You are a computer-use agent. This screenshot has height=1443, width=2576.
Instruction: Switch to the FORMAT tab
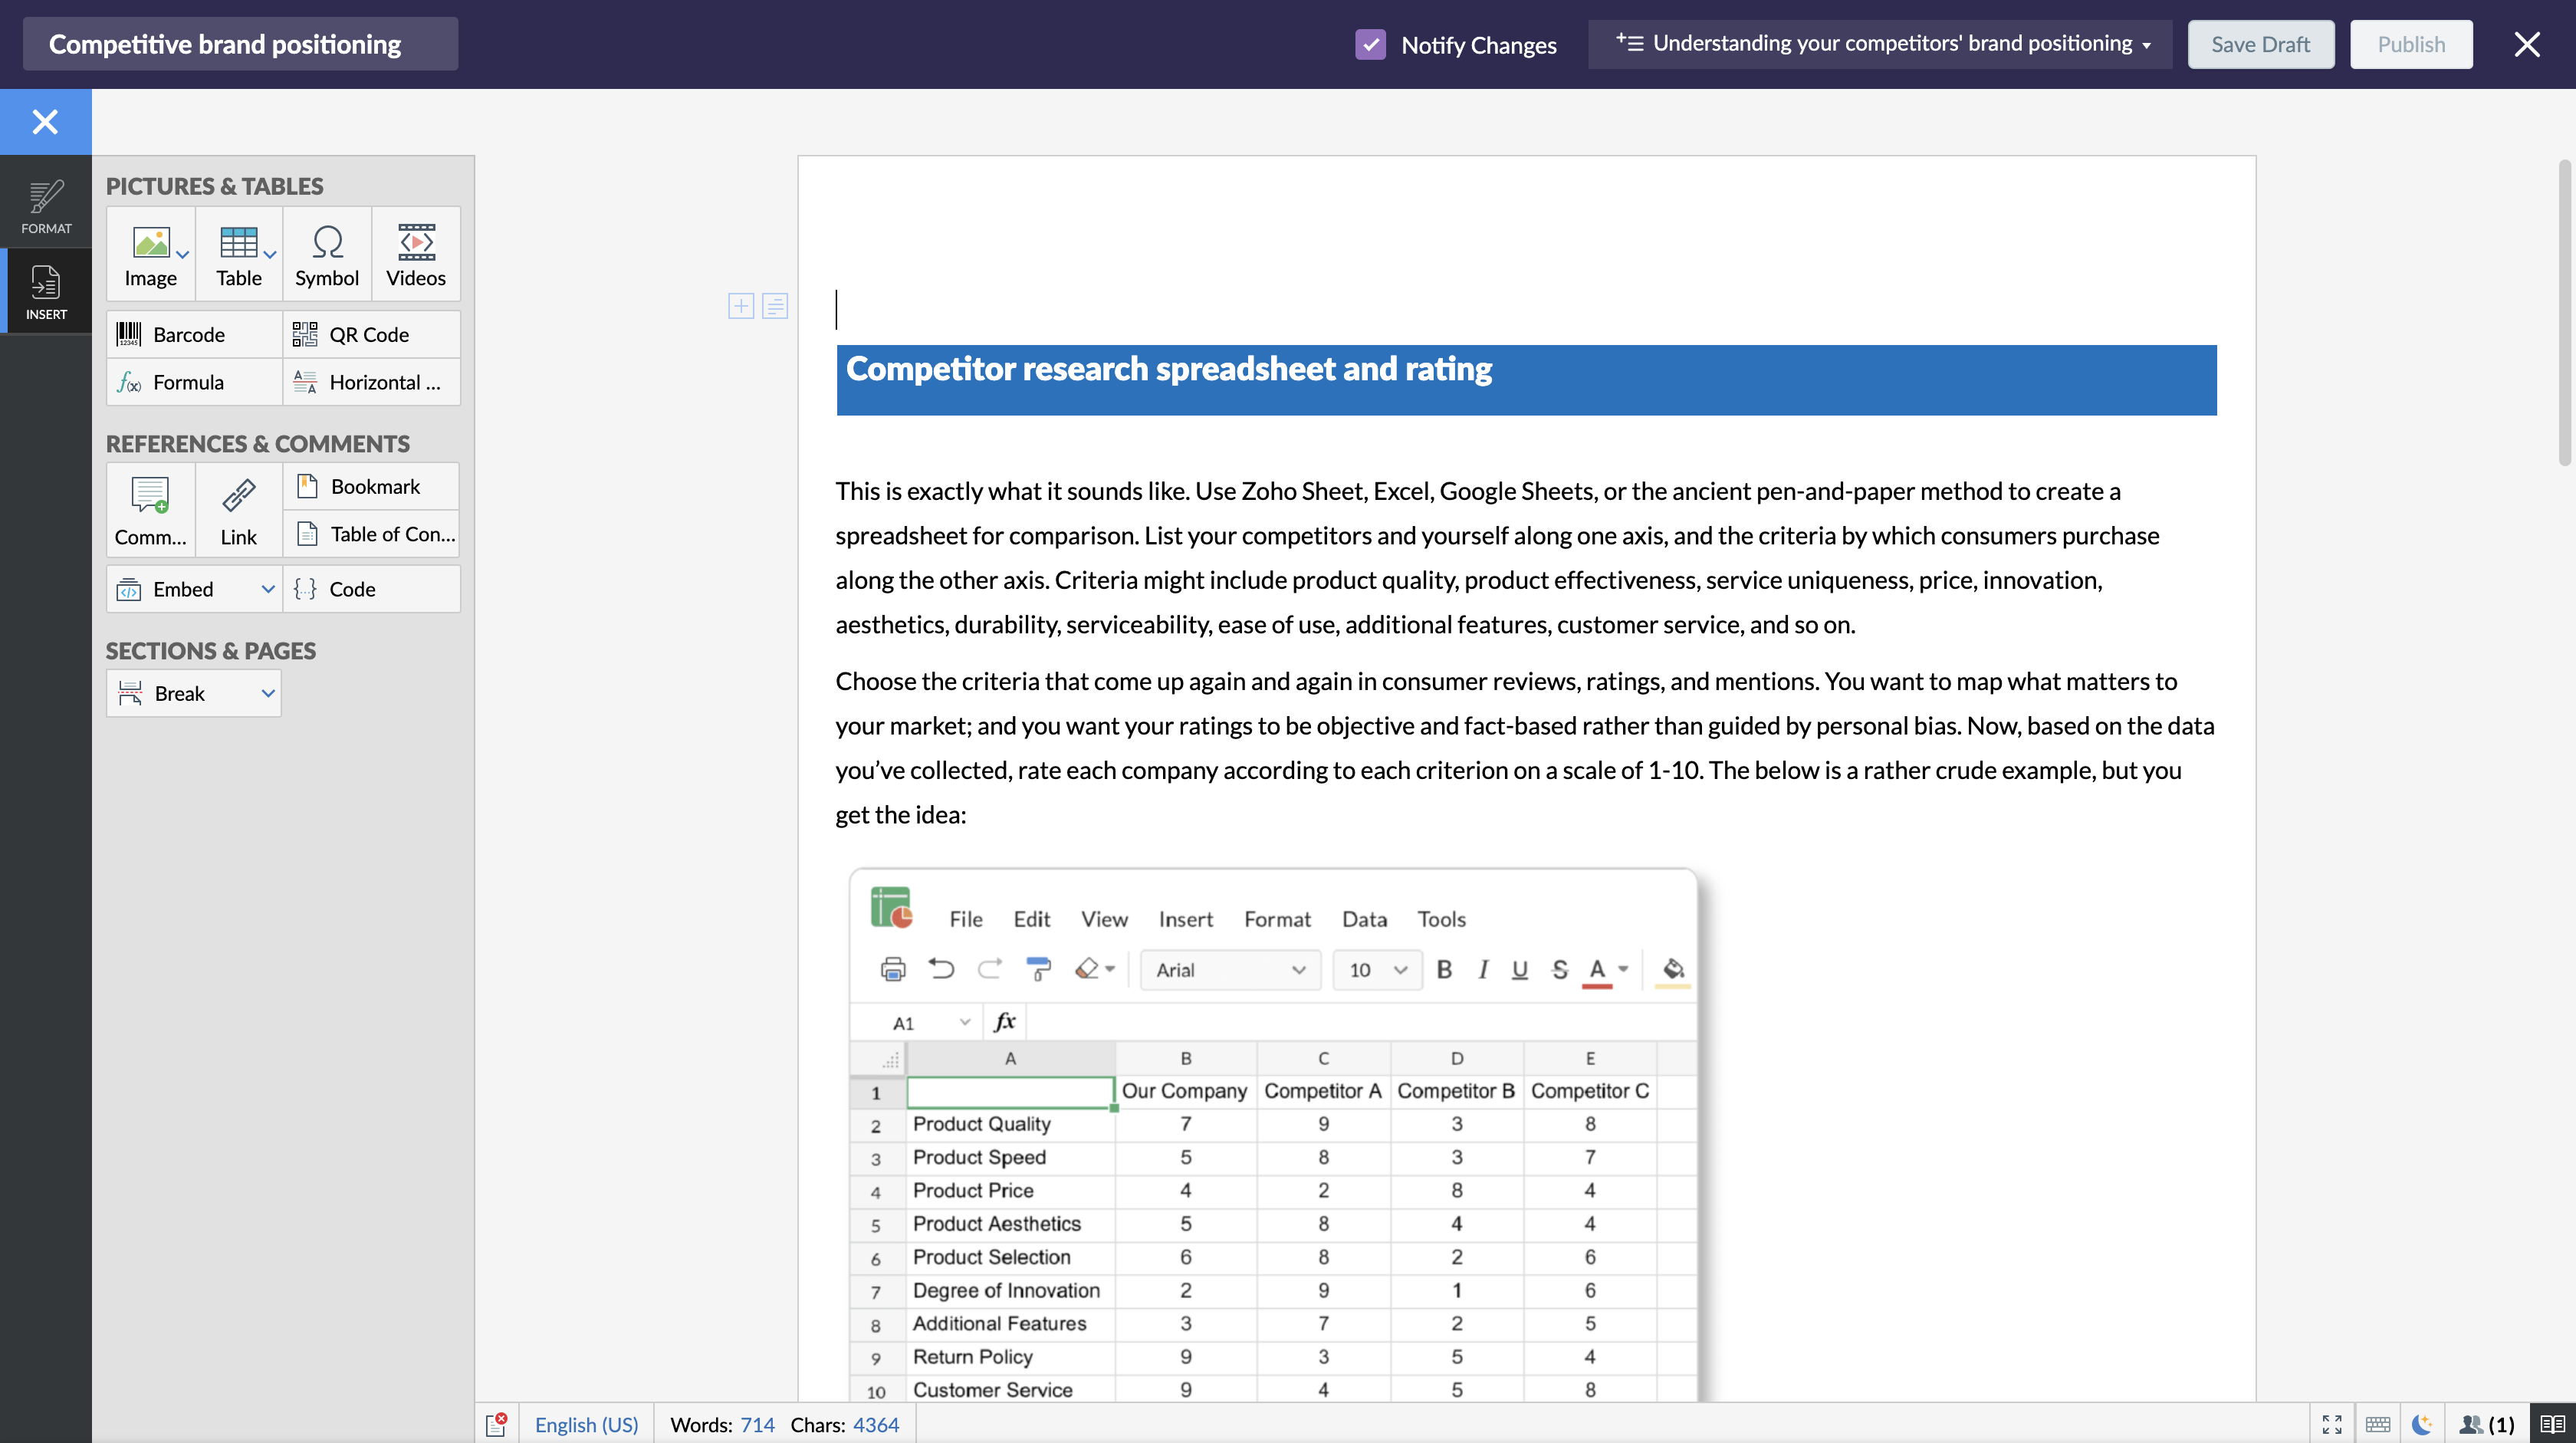46,206
